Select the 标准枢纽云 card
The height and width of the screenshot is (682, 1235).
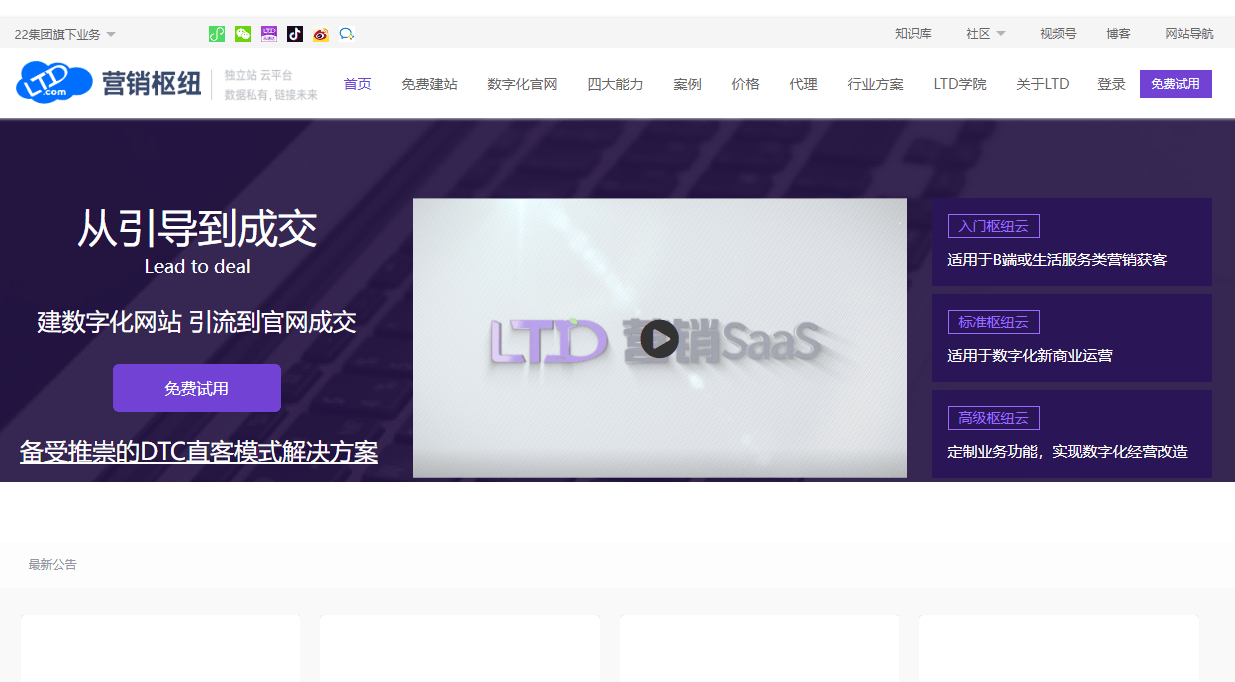click(x=1072, y=338)
